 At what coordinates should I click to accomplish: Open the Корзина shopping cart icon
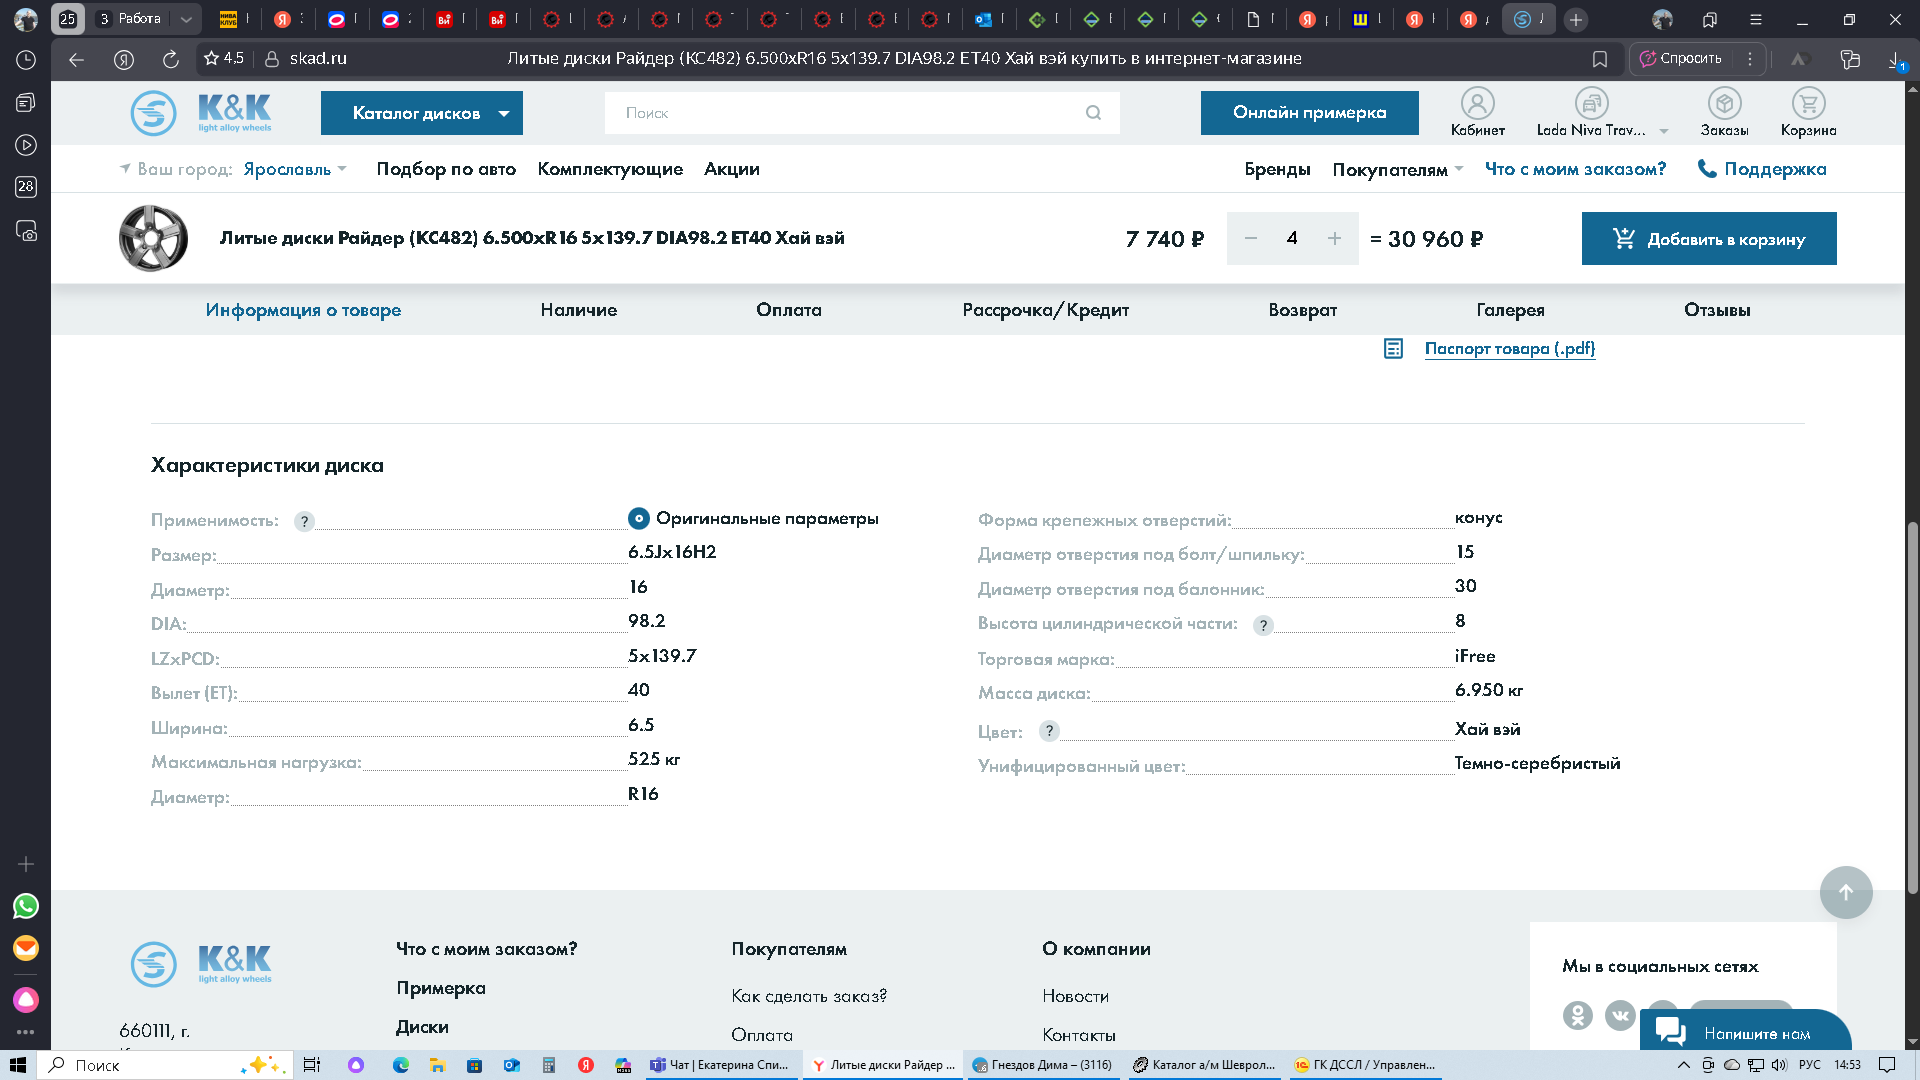point(1808,104)
